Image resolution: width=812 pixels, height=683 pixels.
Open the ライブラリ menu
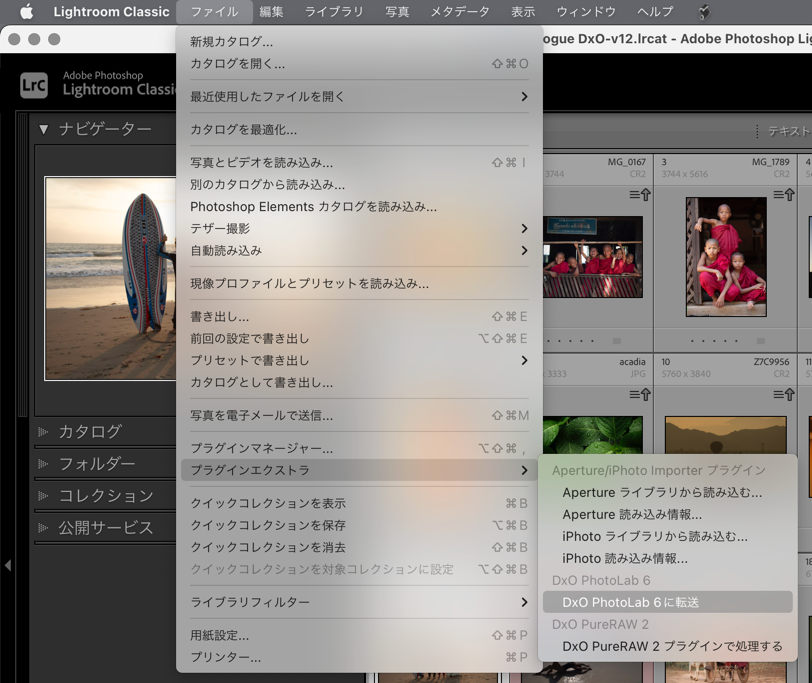(334, 11)
